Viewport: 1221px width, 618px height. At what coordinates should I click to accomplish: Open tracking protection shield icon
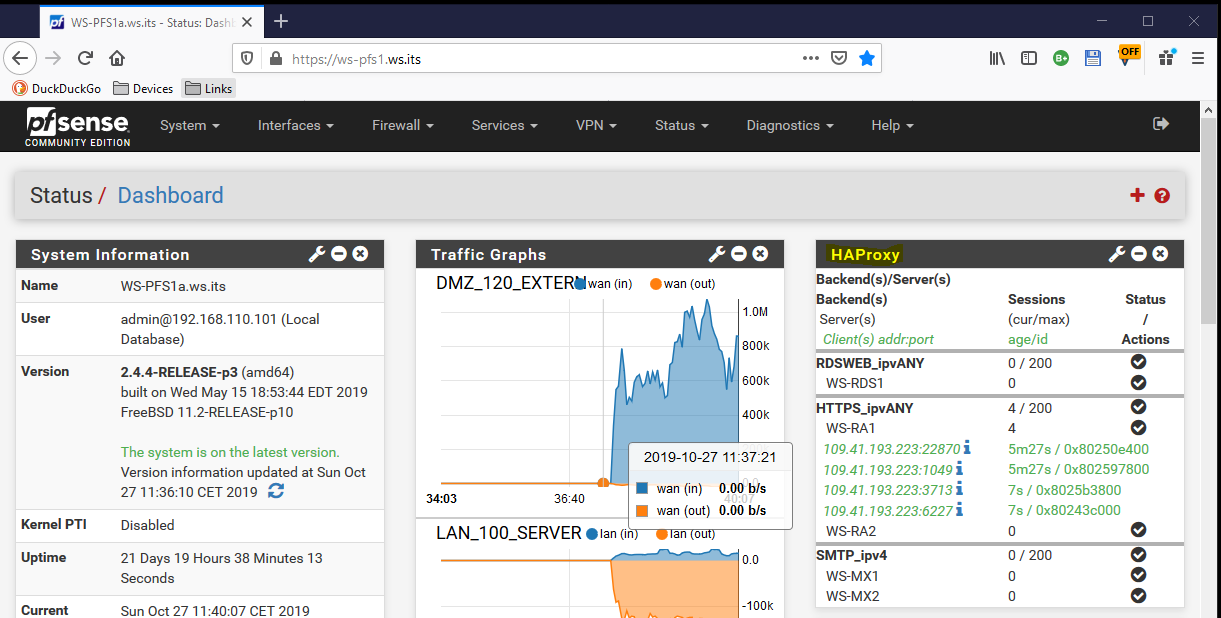(x=248, y=59)
